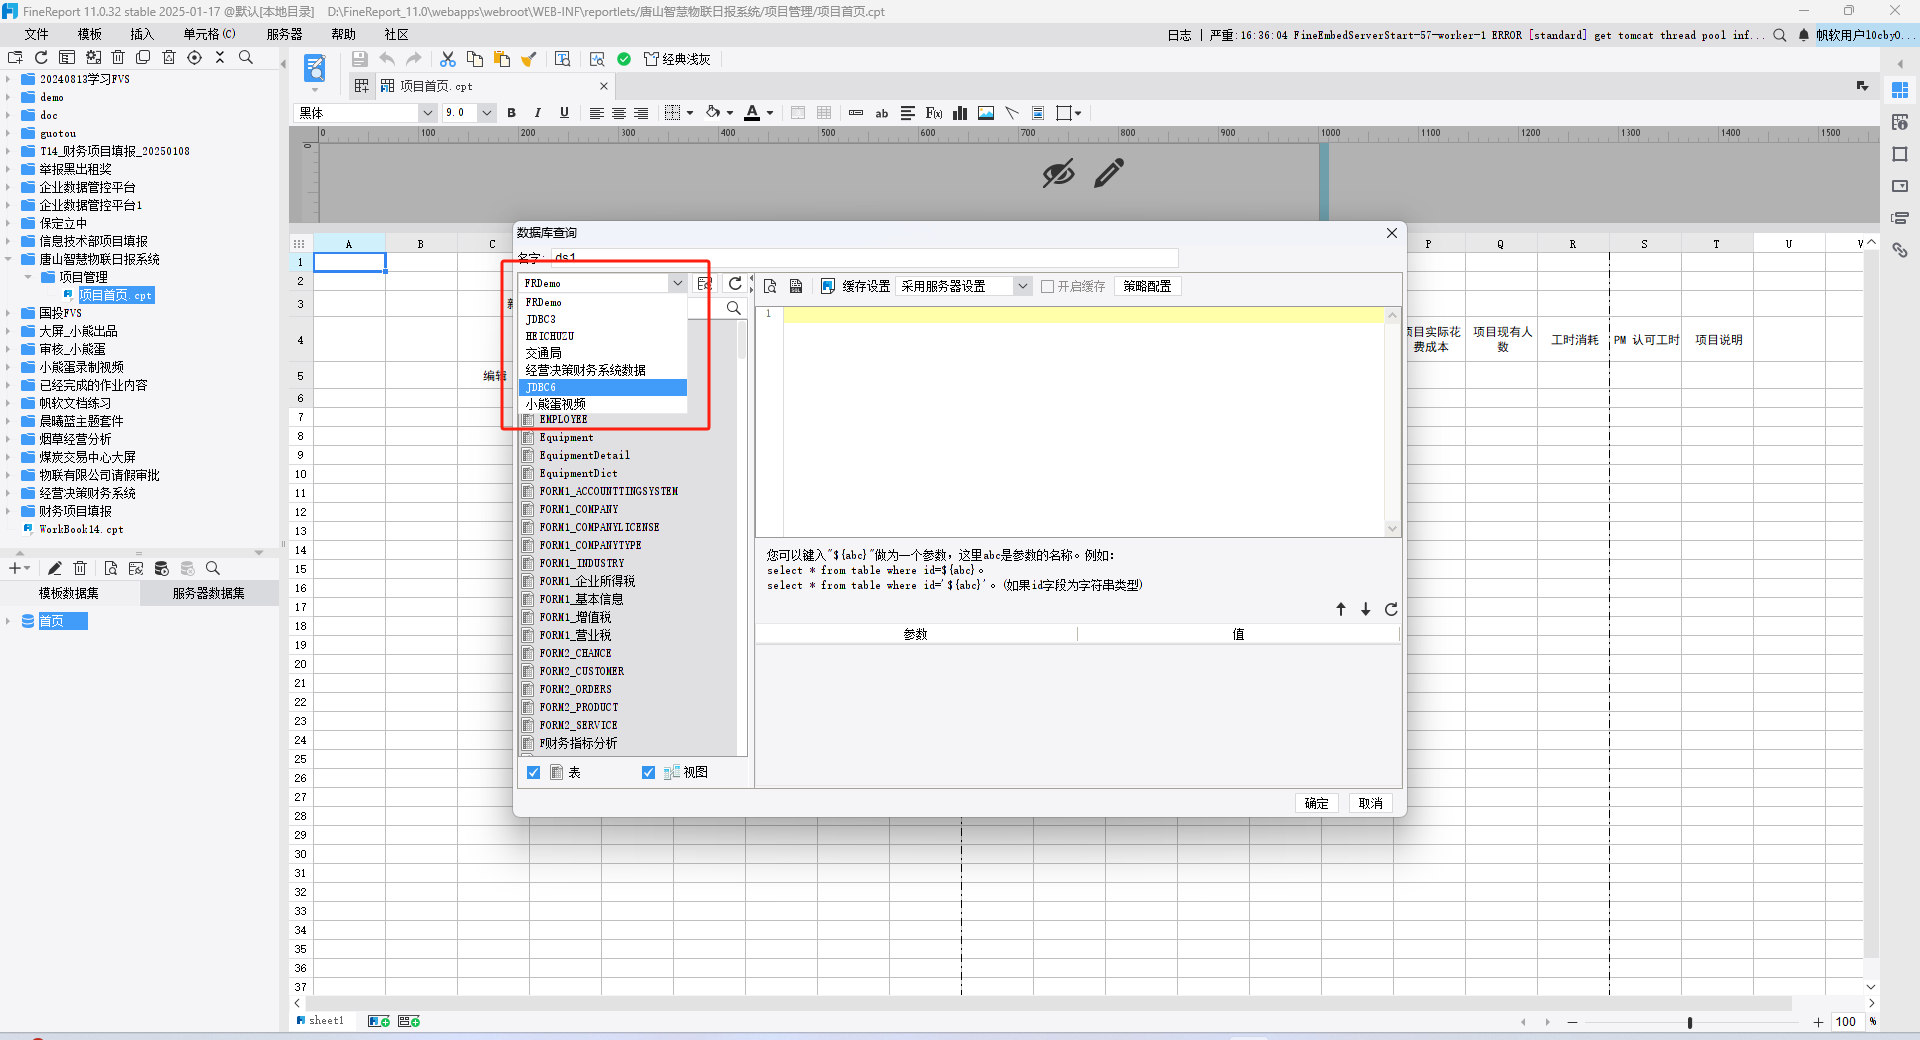Screen dimensions: 1920x1040
Task: Click the table search magnifier icon
Action: pyautogui.click(x=733, y=308)
